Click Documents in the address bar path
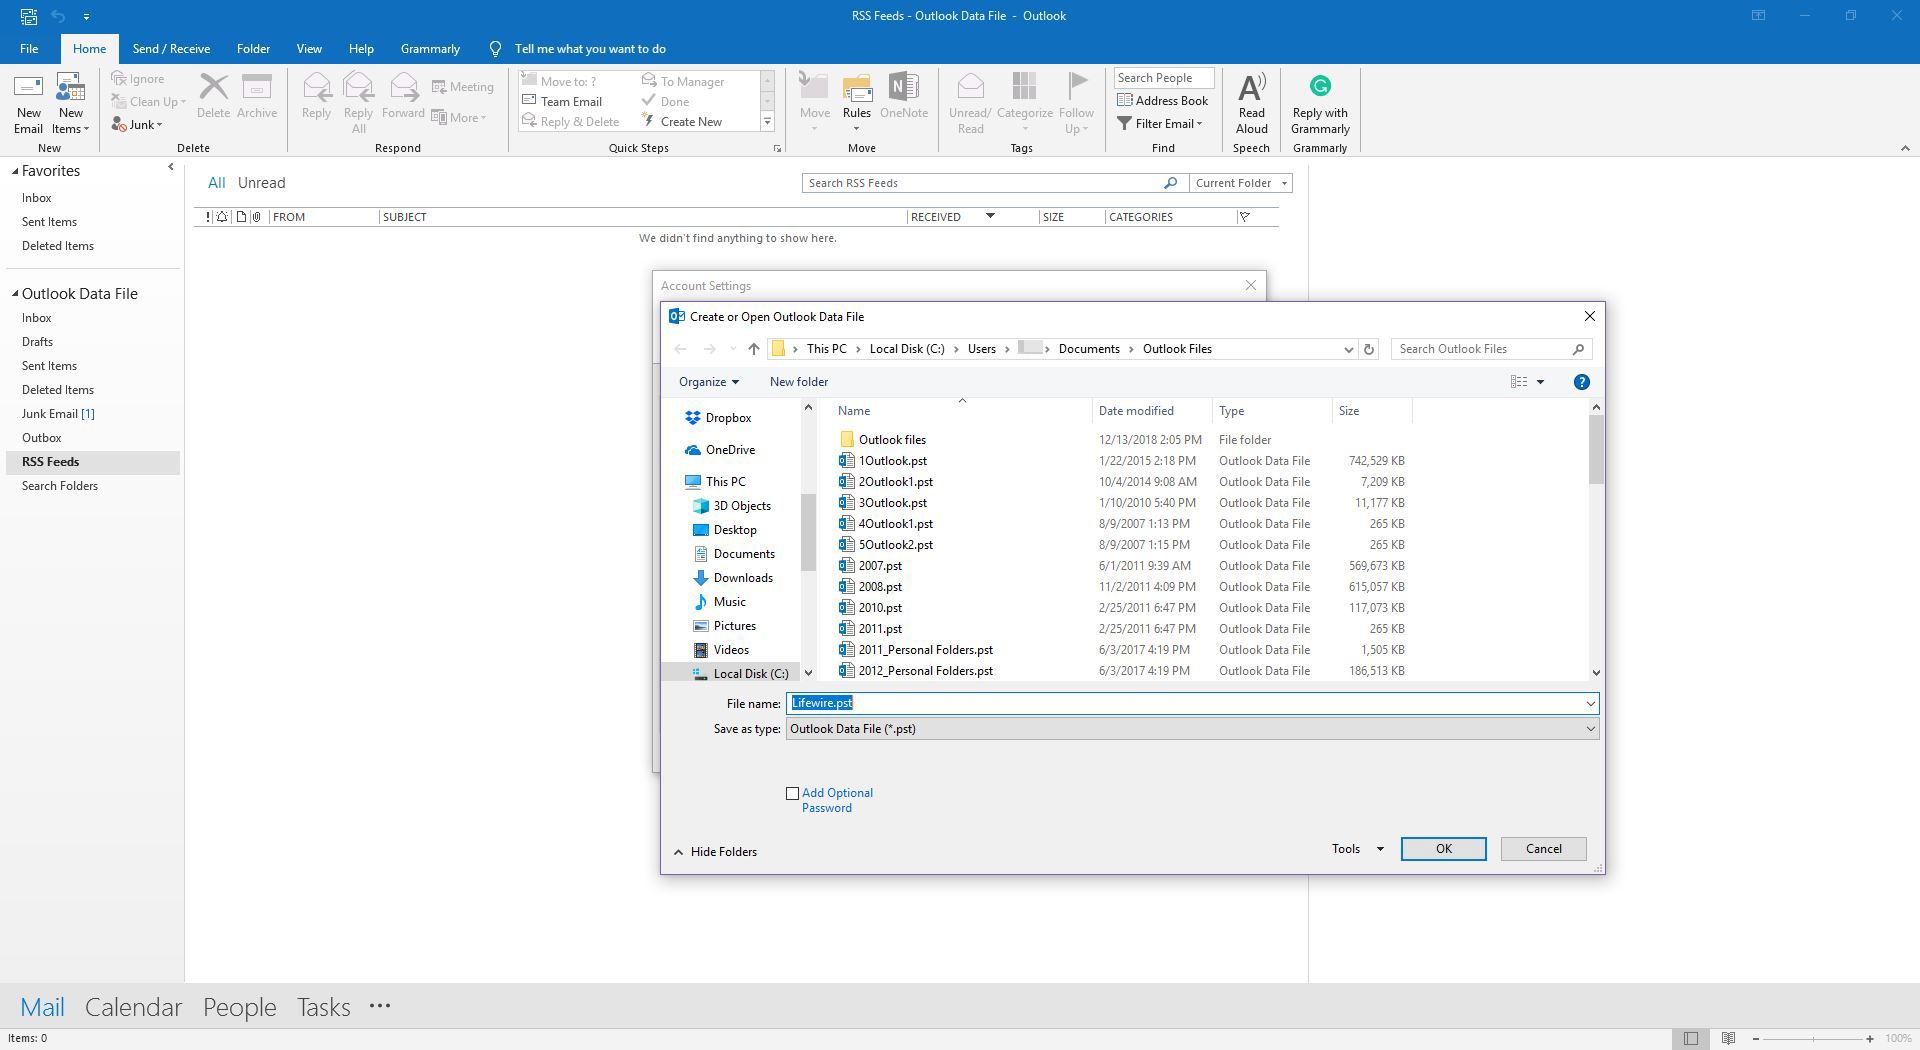The image size is (1920, 1050). (1088, 349)
